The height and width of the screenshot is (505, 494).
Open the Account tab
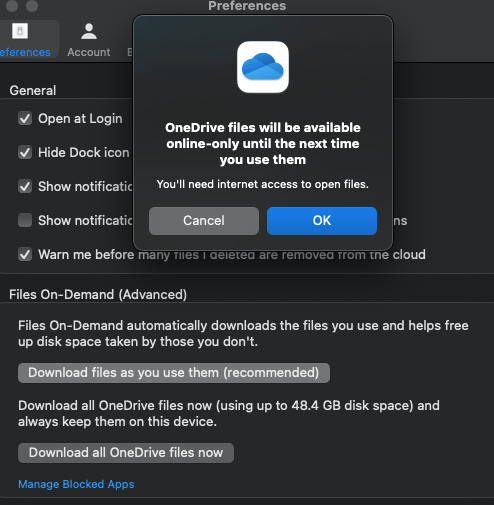(89, 40)
